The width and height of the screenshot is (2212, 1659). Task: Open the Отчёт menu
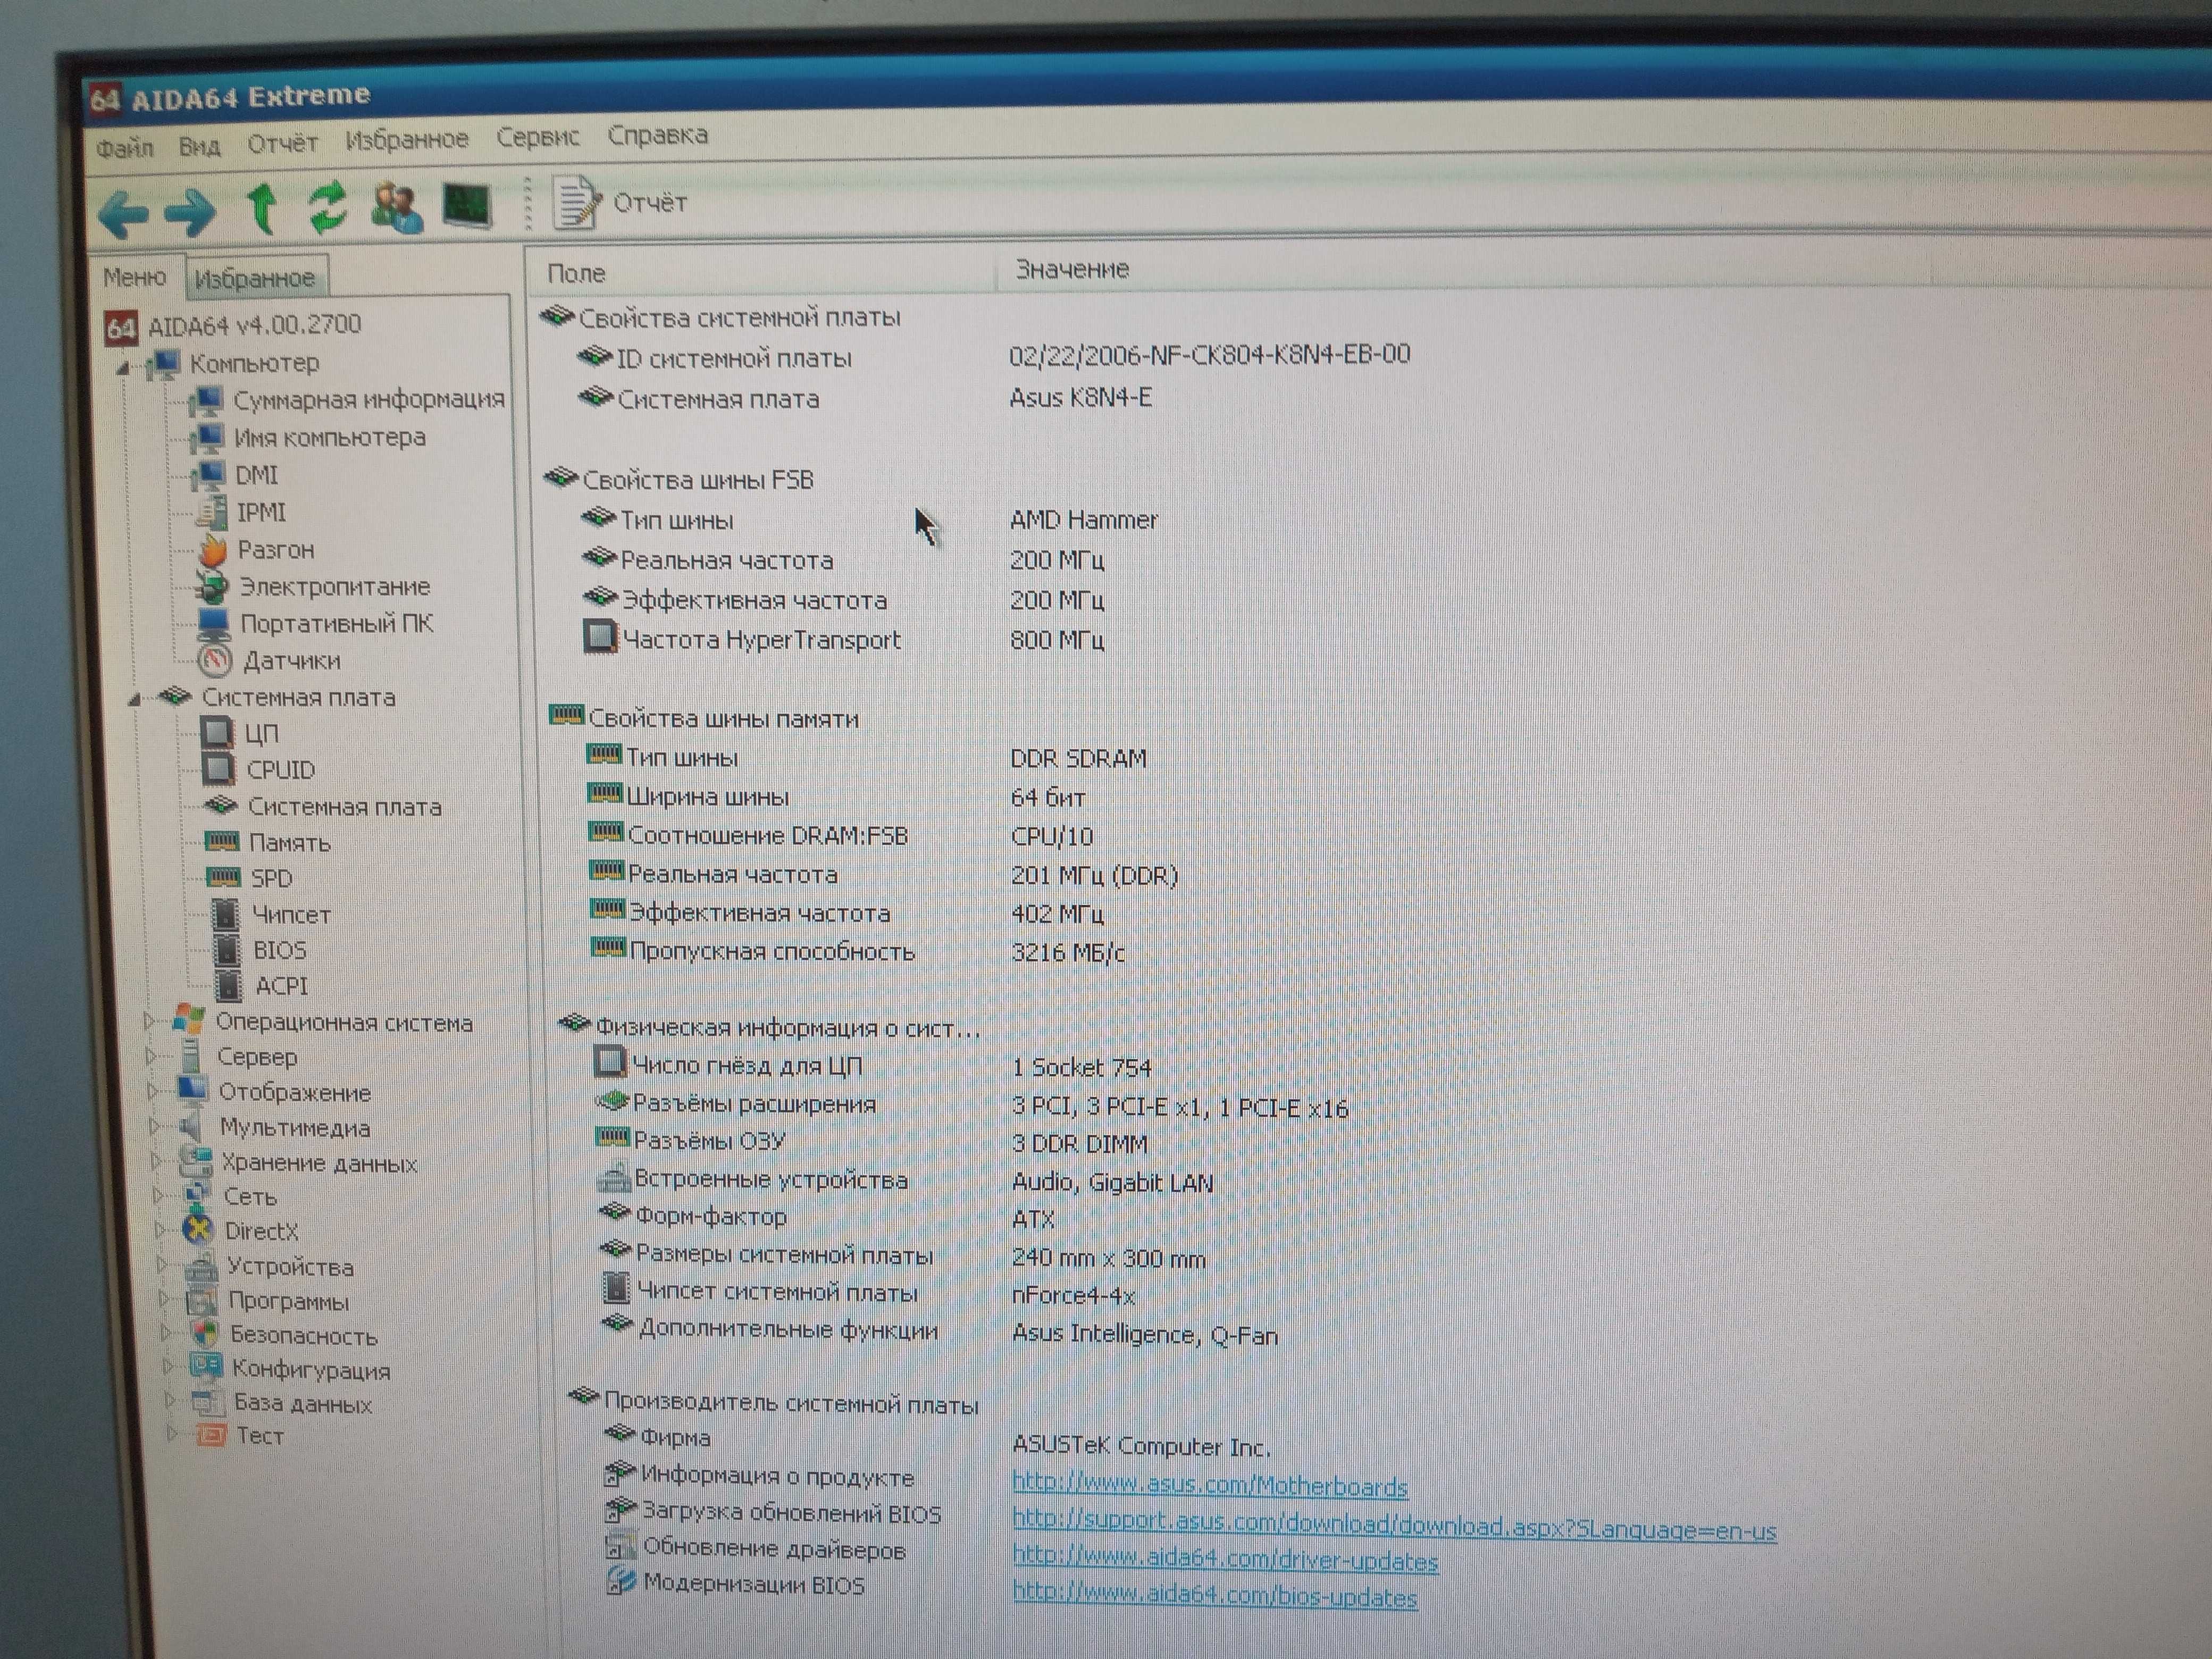point(282,143)
